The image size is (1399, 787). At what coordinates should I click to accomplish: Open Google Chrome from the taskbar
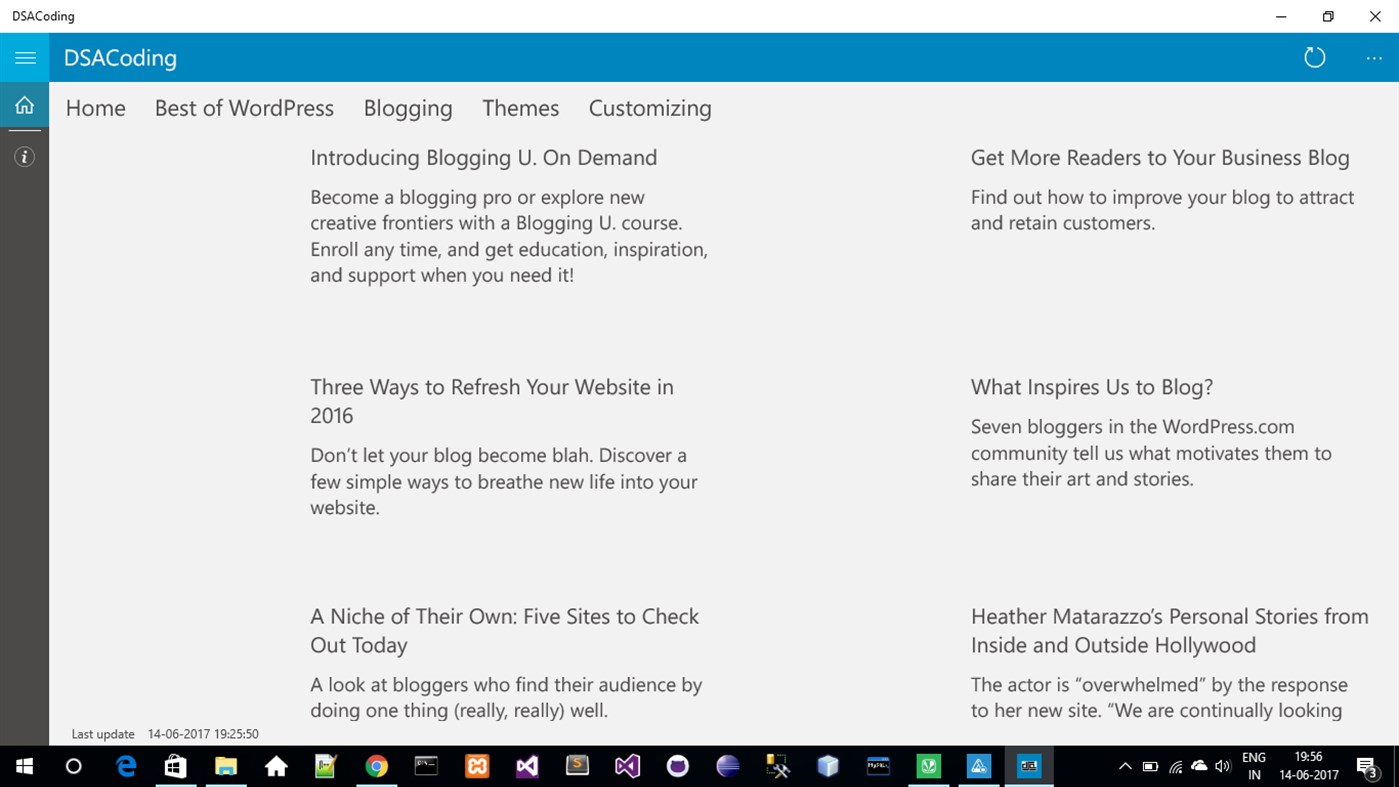pyautogui.click(x=376, y=767)
